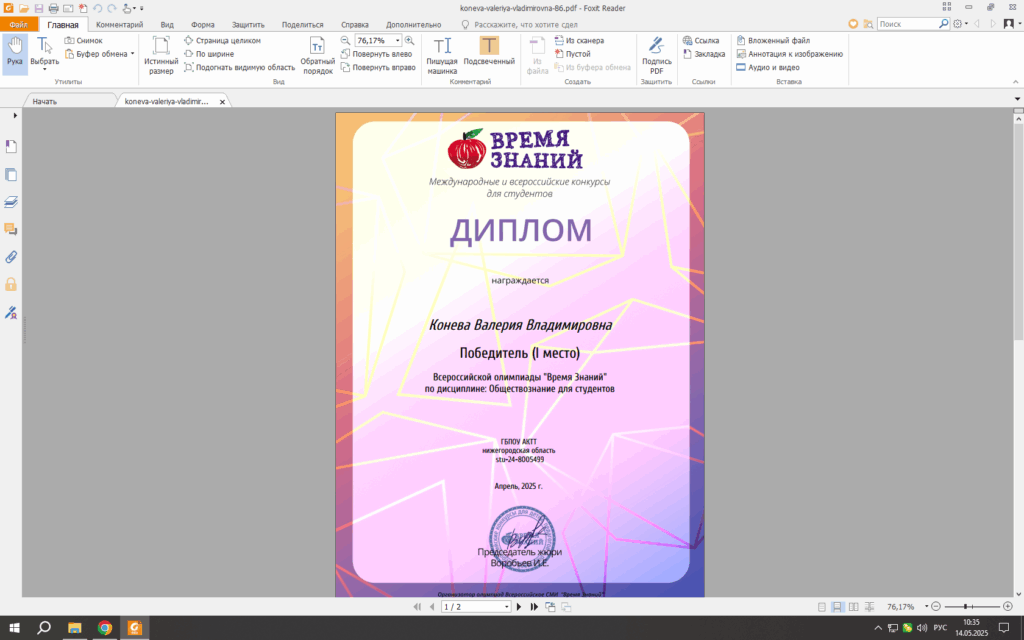Select the Подсвеченный highlight tool

point(489,51)
